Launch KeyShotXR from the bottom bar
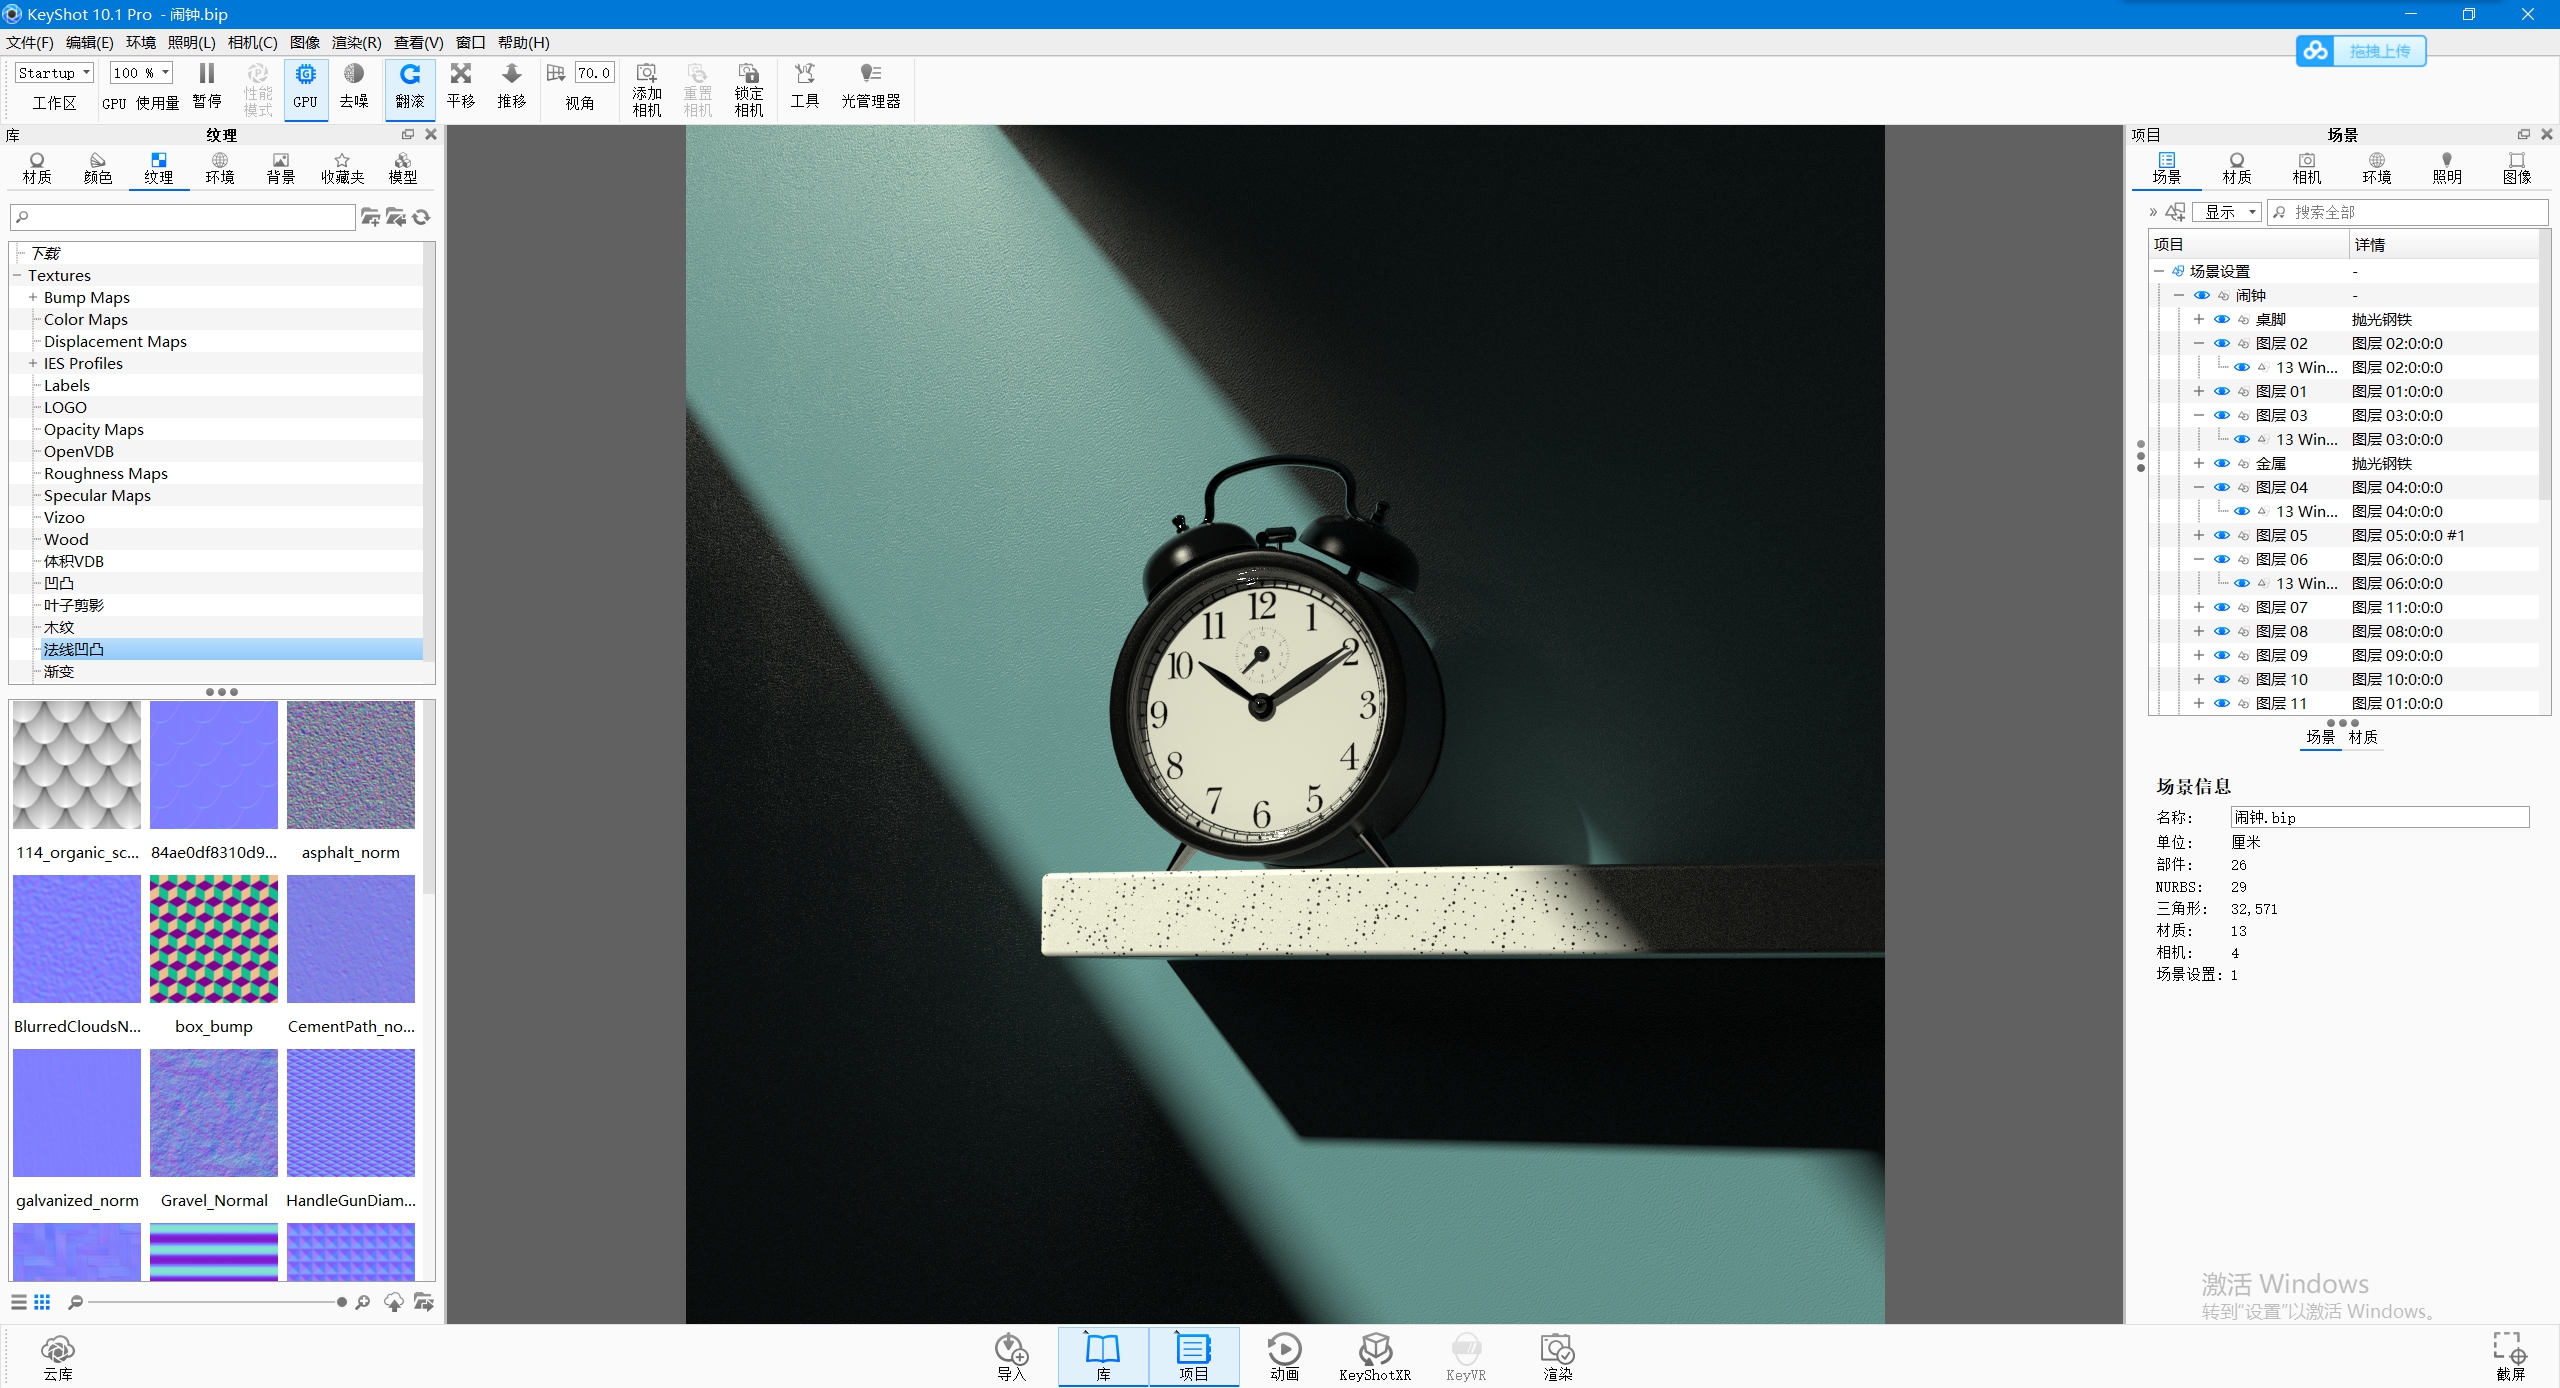Image resolution: width=2560 pixels, height=1388 pixels. coord(1375,1357)
